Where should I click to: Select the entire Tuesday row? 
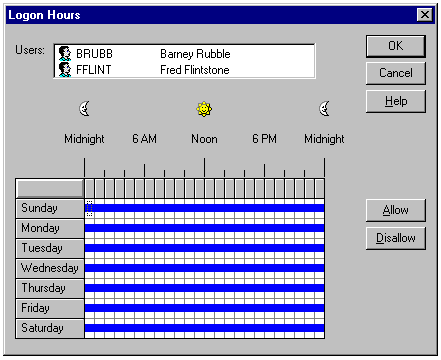click(50, 249)
